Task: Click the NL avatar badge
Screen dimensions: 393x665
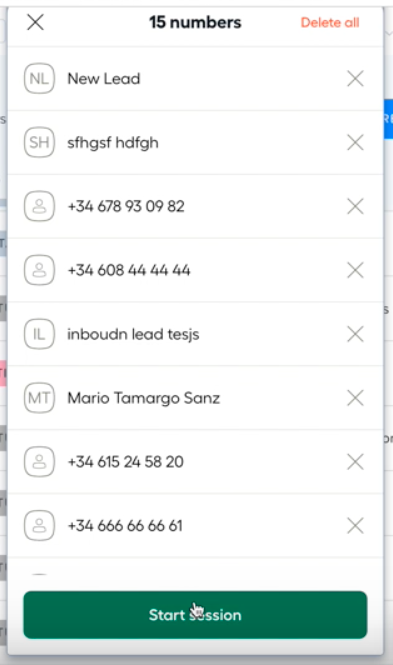Action: tap(39, 78)
